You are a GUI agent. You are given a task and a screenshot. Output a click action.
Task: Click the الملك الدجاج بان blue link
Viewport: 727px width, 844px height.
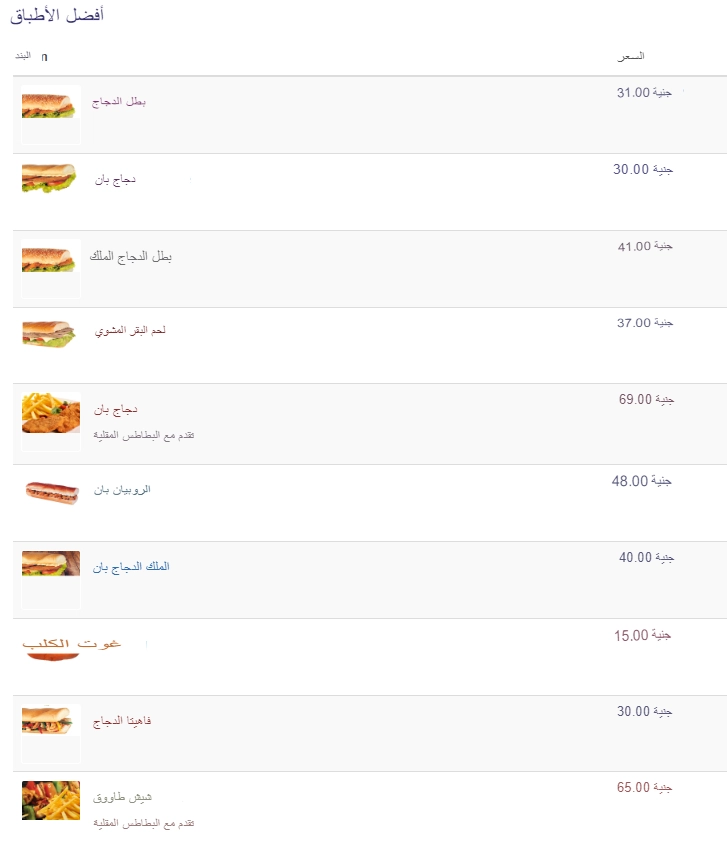point(131,566)
